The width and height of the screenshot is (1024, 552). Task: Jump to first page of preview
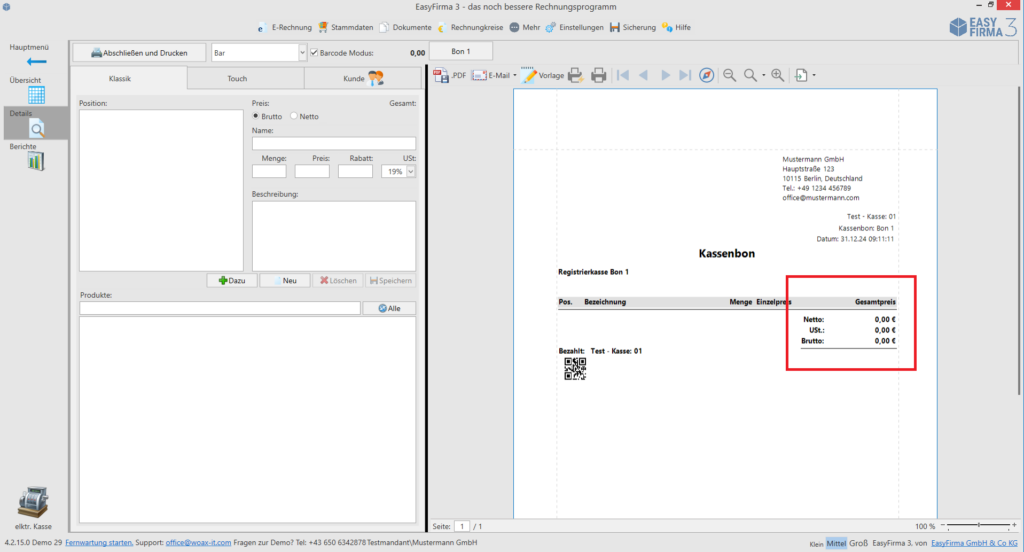[x=623, y=76]
